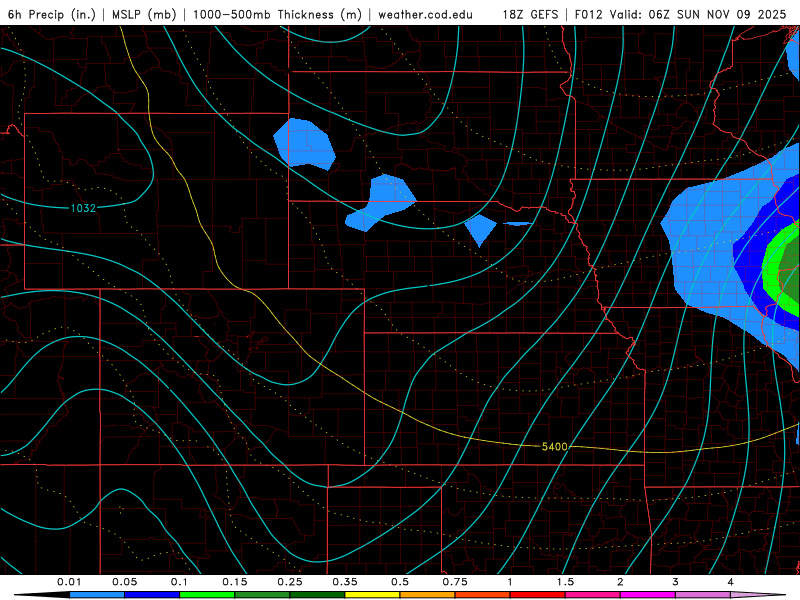This screenshot has width=800, height=600.
Task: Click the weather.cod.edu text
Action: (x=426, y=14)
